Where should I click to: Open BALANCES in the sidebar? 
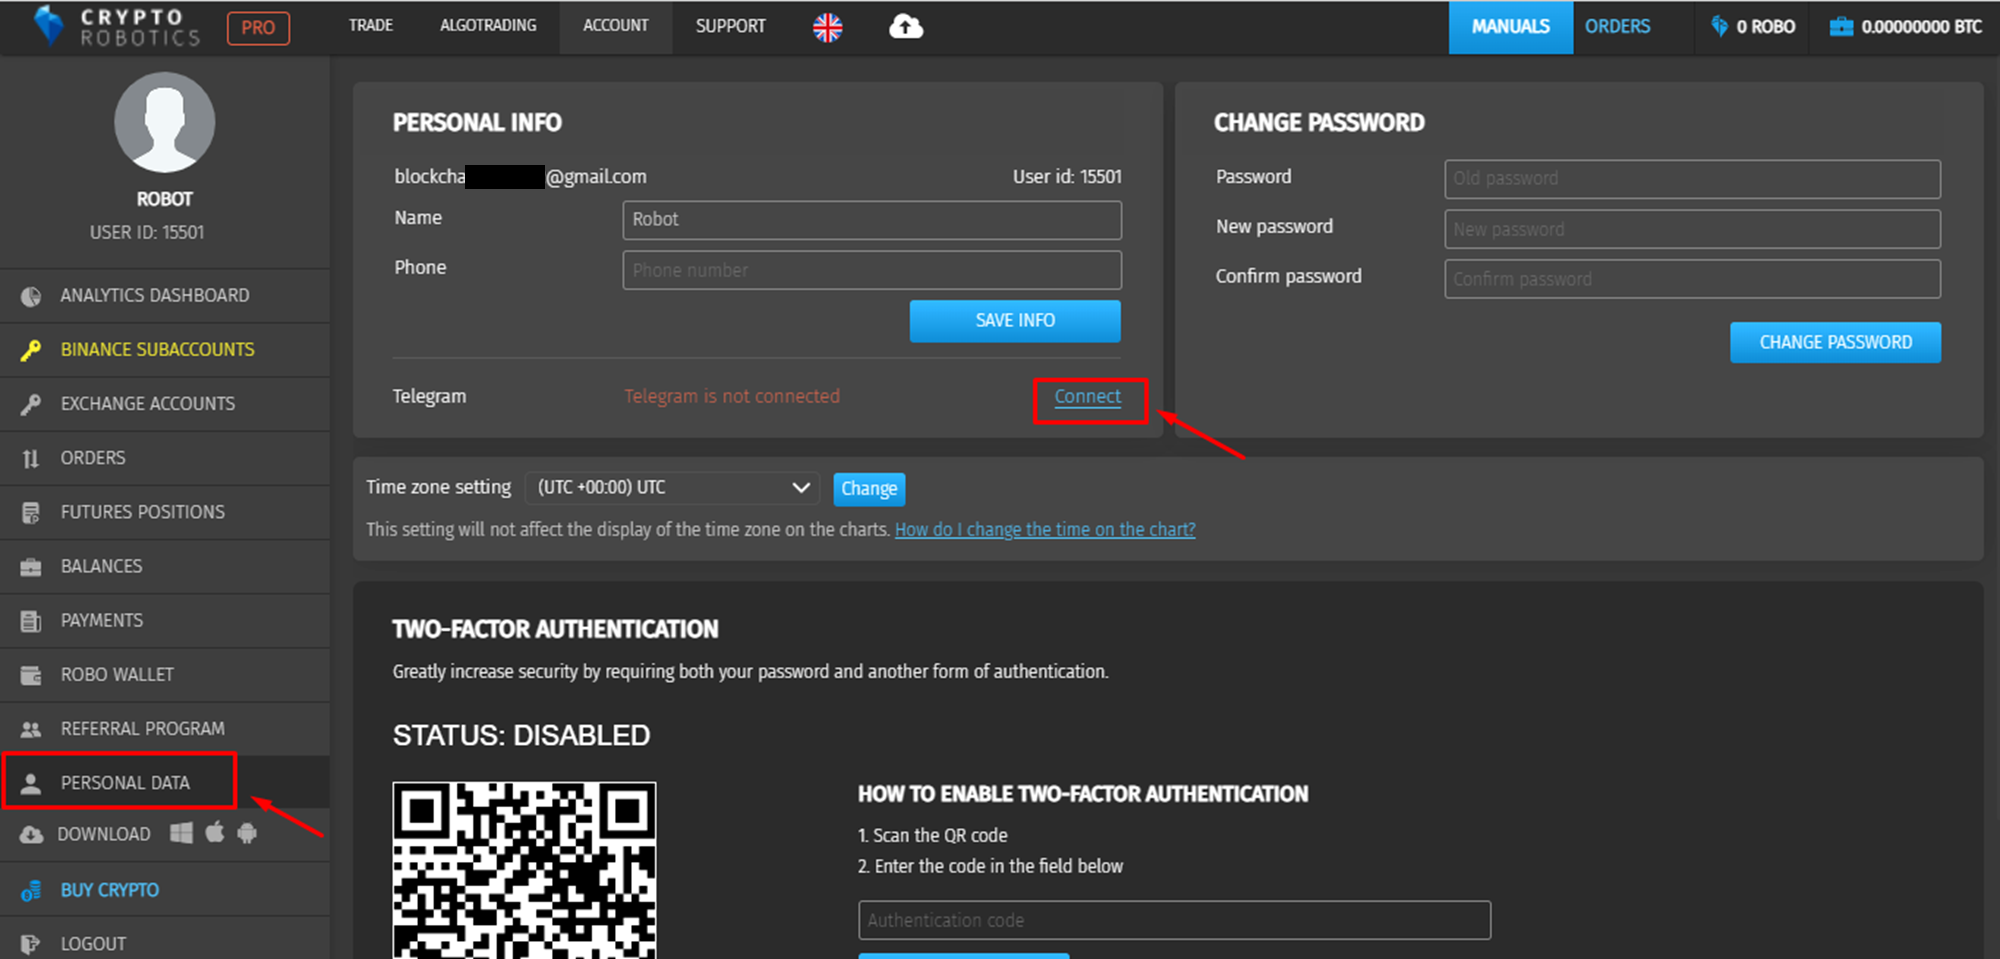click(165, 567)
